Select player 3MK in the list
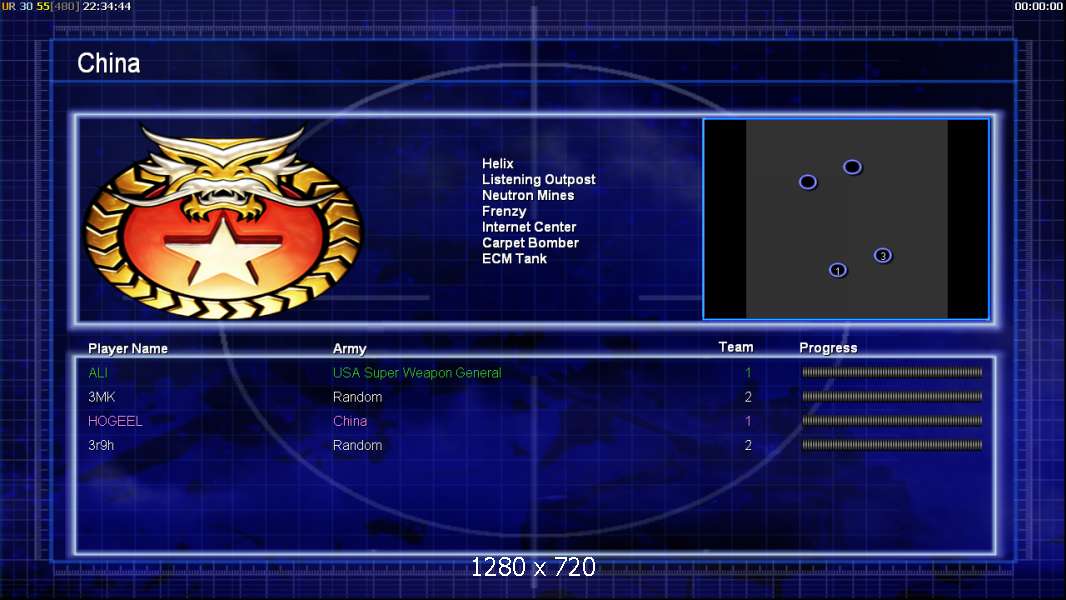 [x=101, y=397]
